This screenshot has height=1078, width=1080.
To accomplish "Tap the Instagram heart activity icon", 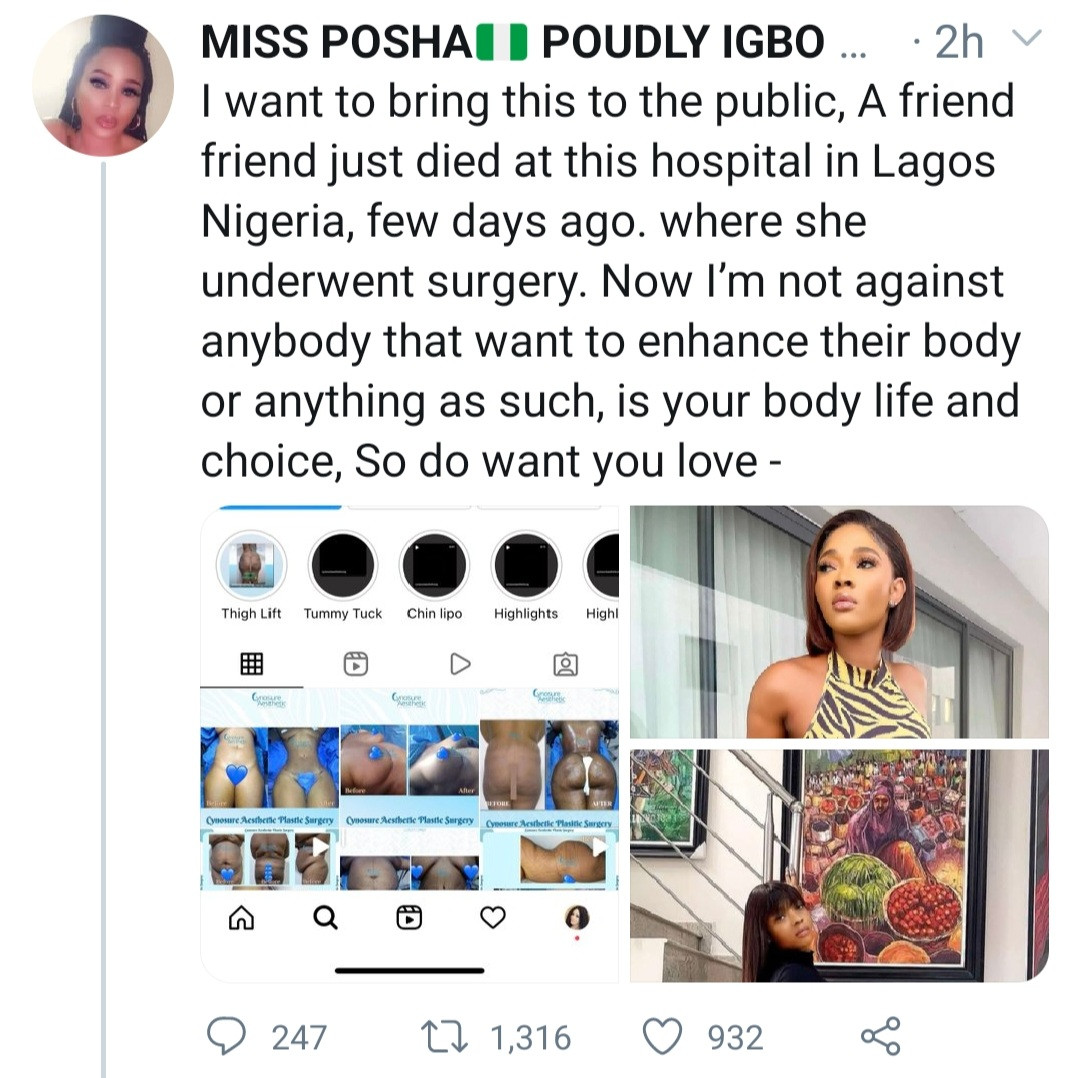I will coord(493,917).
